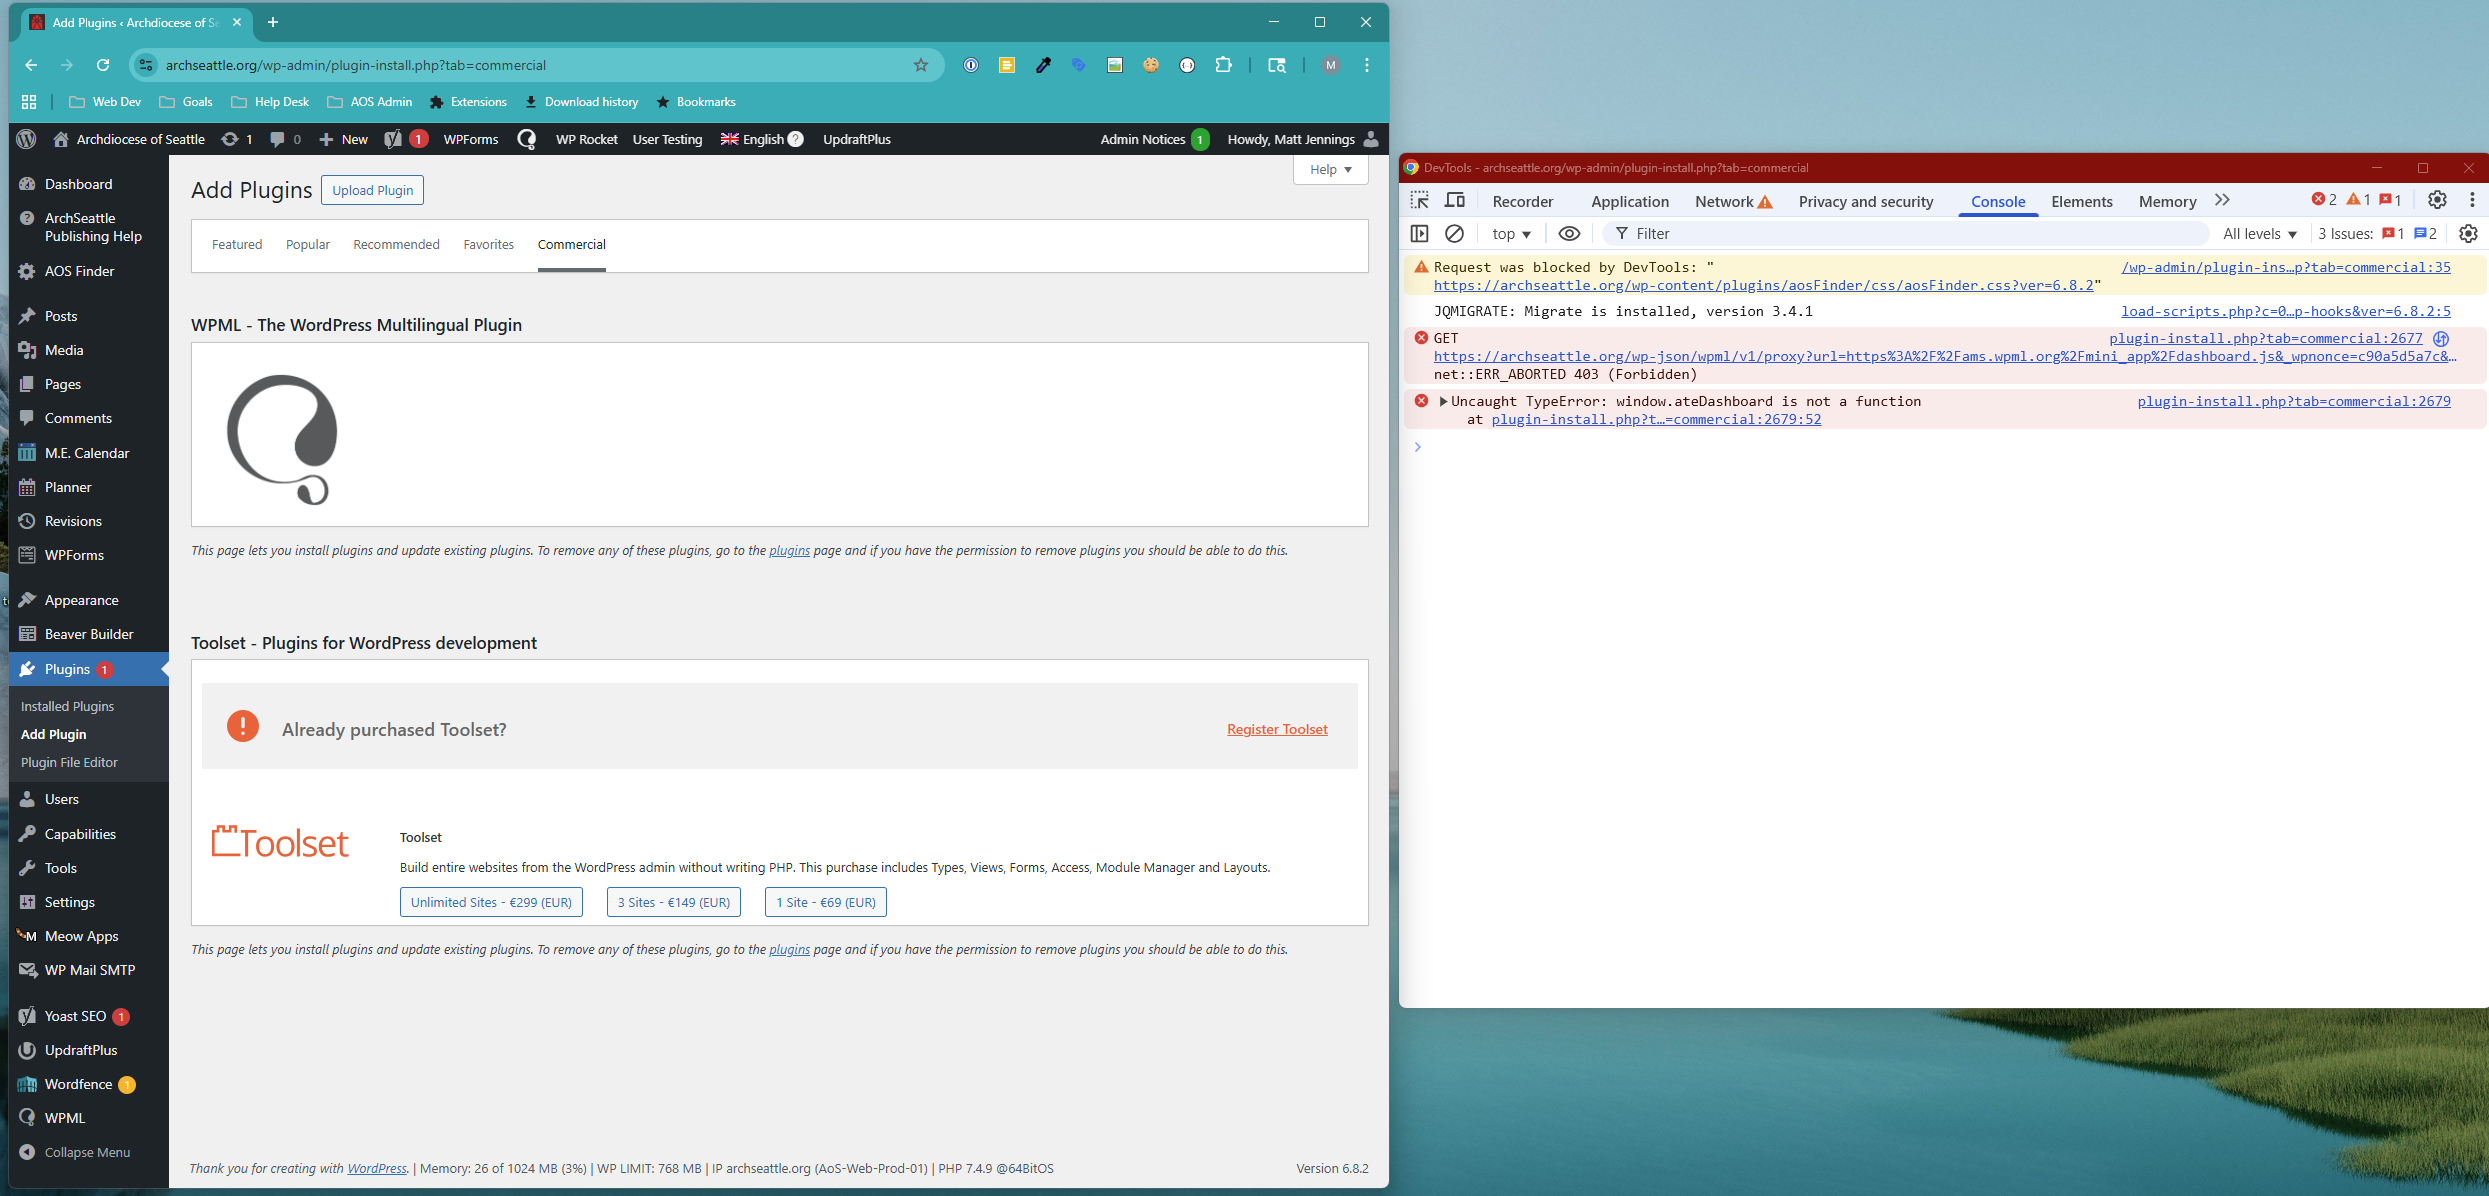
Task: Create a live expression with eye icon
Action: point(1569,234)
